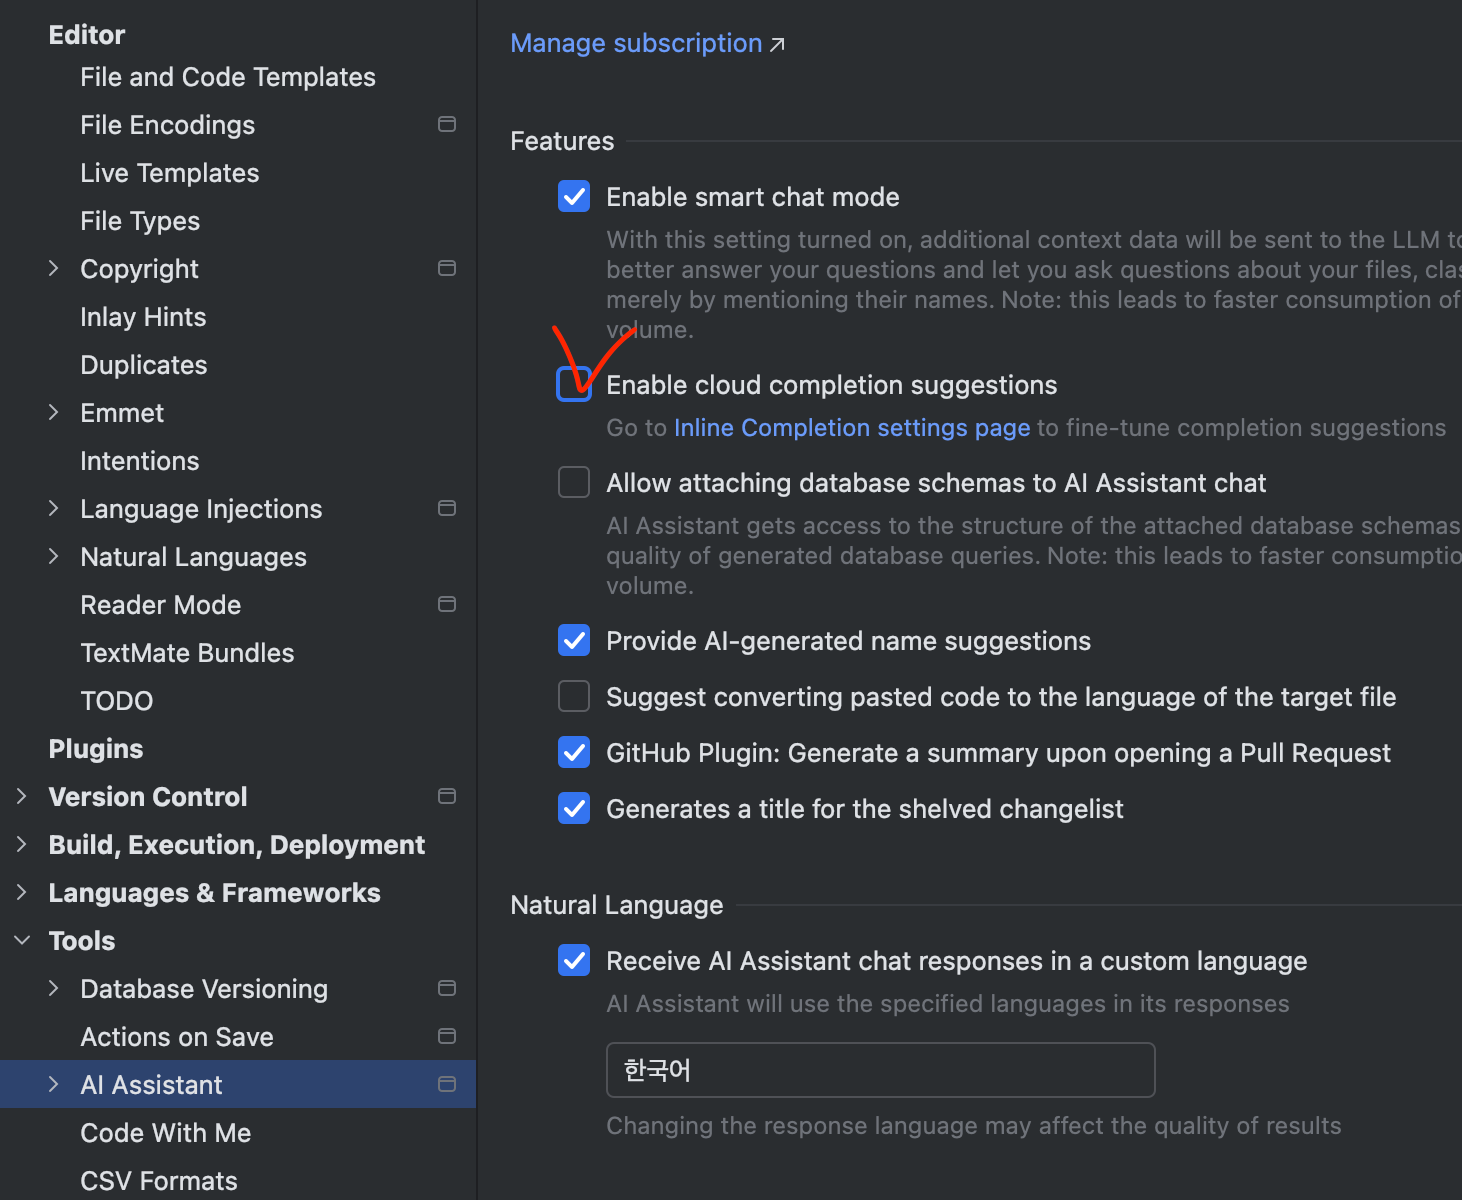Click the project-level icon beside Language Injections
The height and width of the screenshot is (1200, 1462).
point(447,508)
